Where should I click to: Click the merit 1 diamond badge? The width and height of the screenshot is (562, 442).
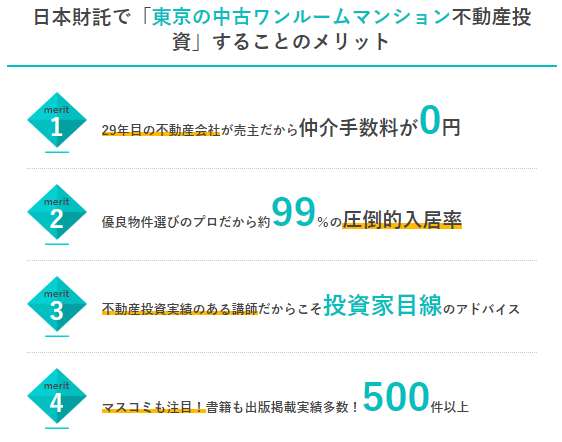tap(57, 120)
